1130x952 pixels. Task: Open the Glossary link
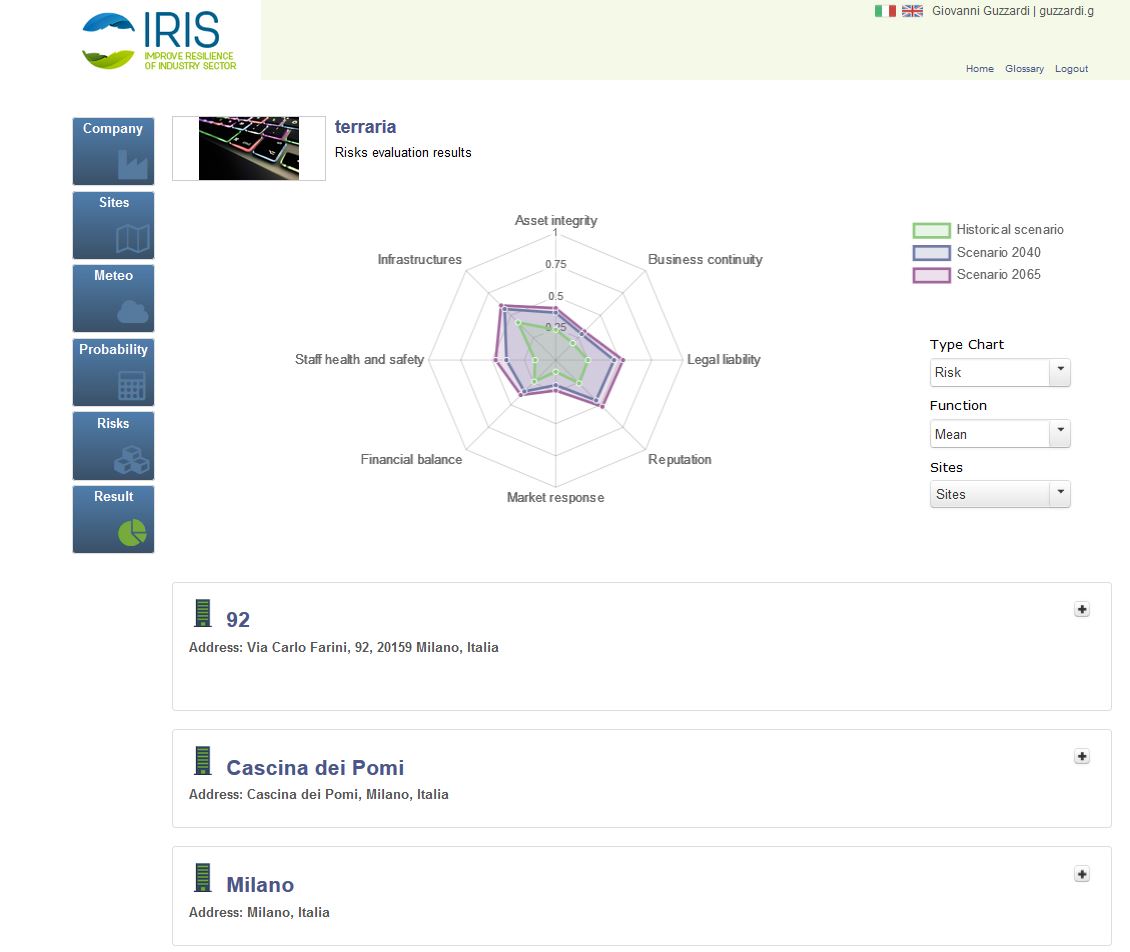[x=1024, y=68]
